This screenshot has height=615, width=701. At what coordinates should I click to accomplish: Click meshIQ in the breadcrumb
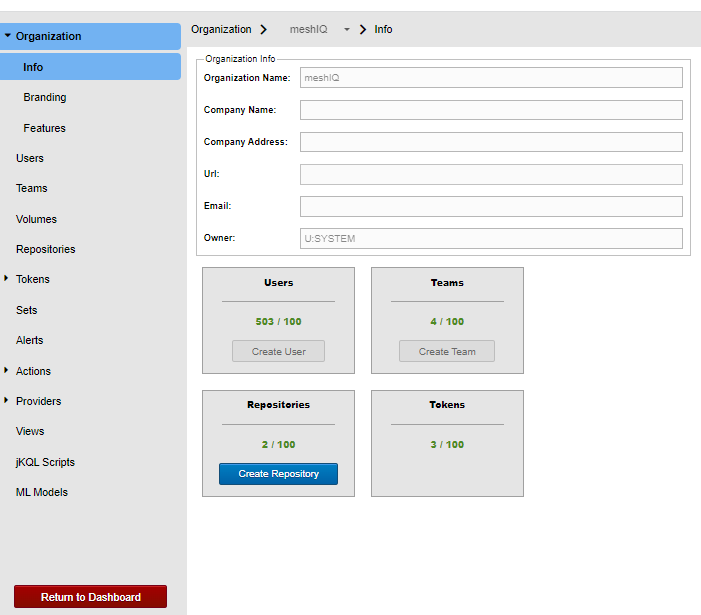click(308, 29)
